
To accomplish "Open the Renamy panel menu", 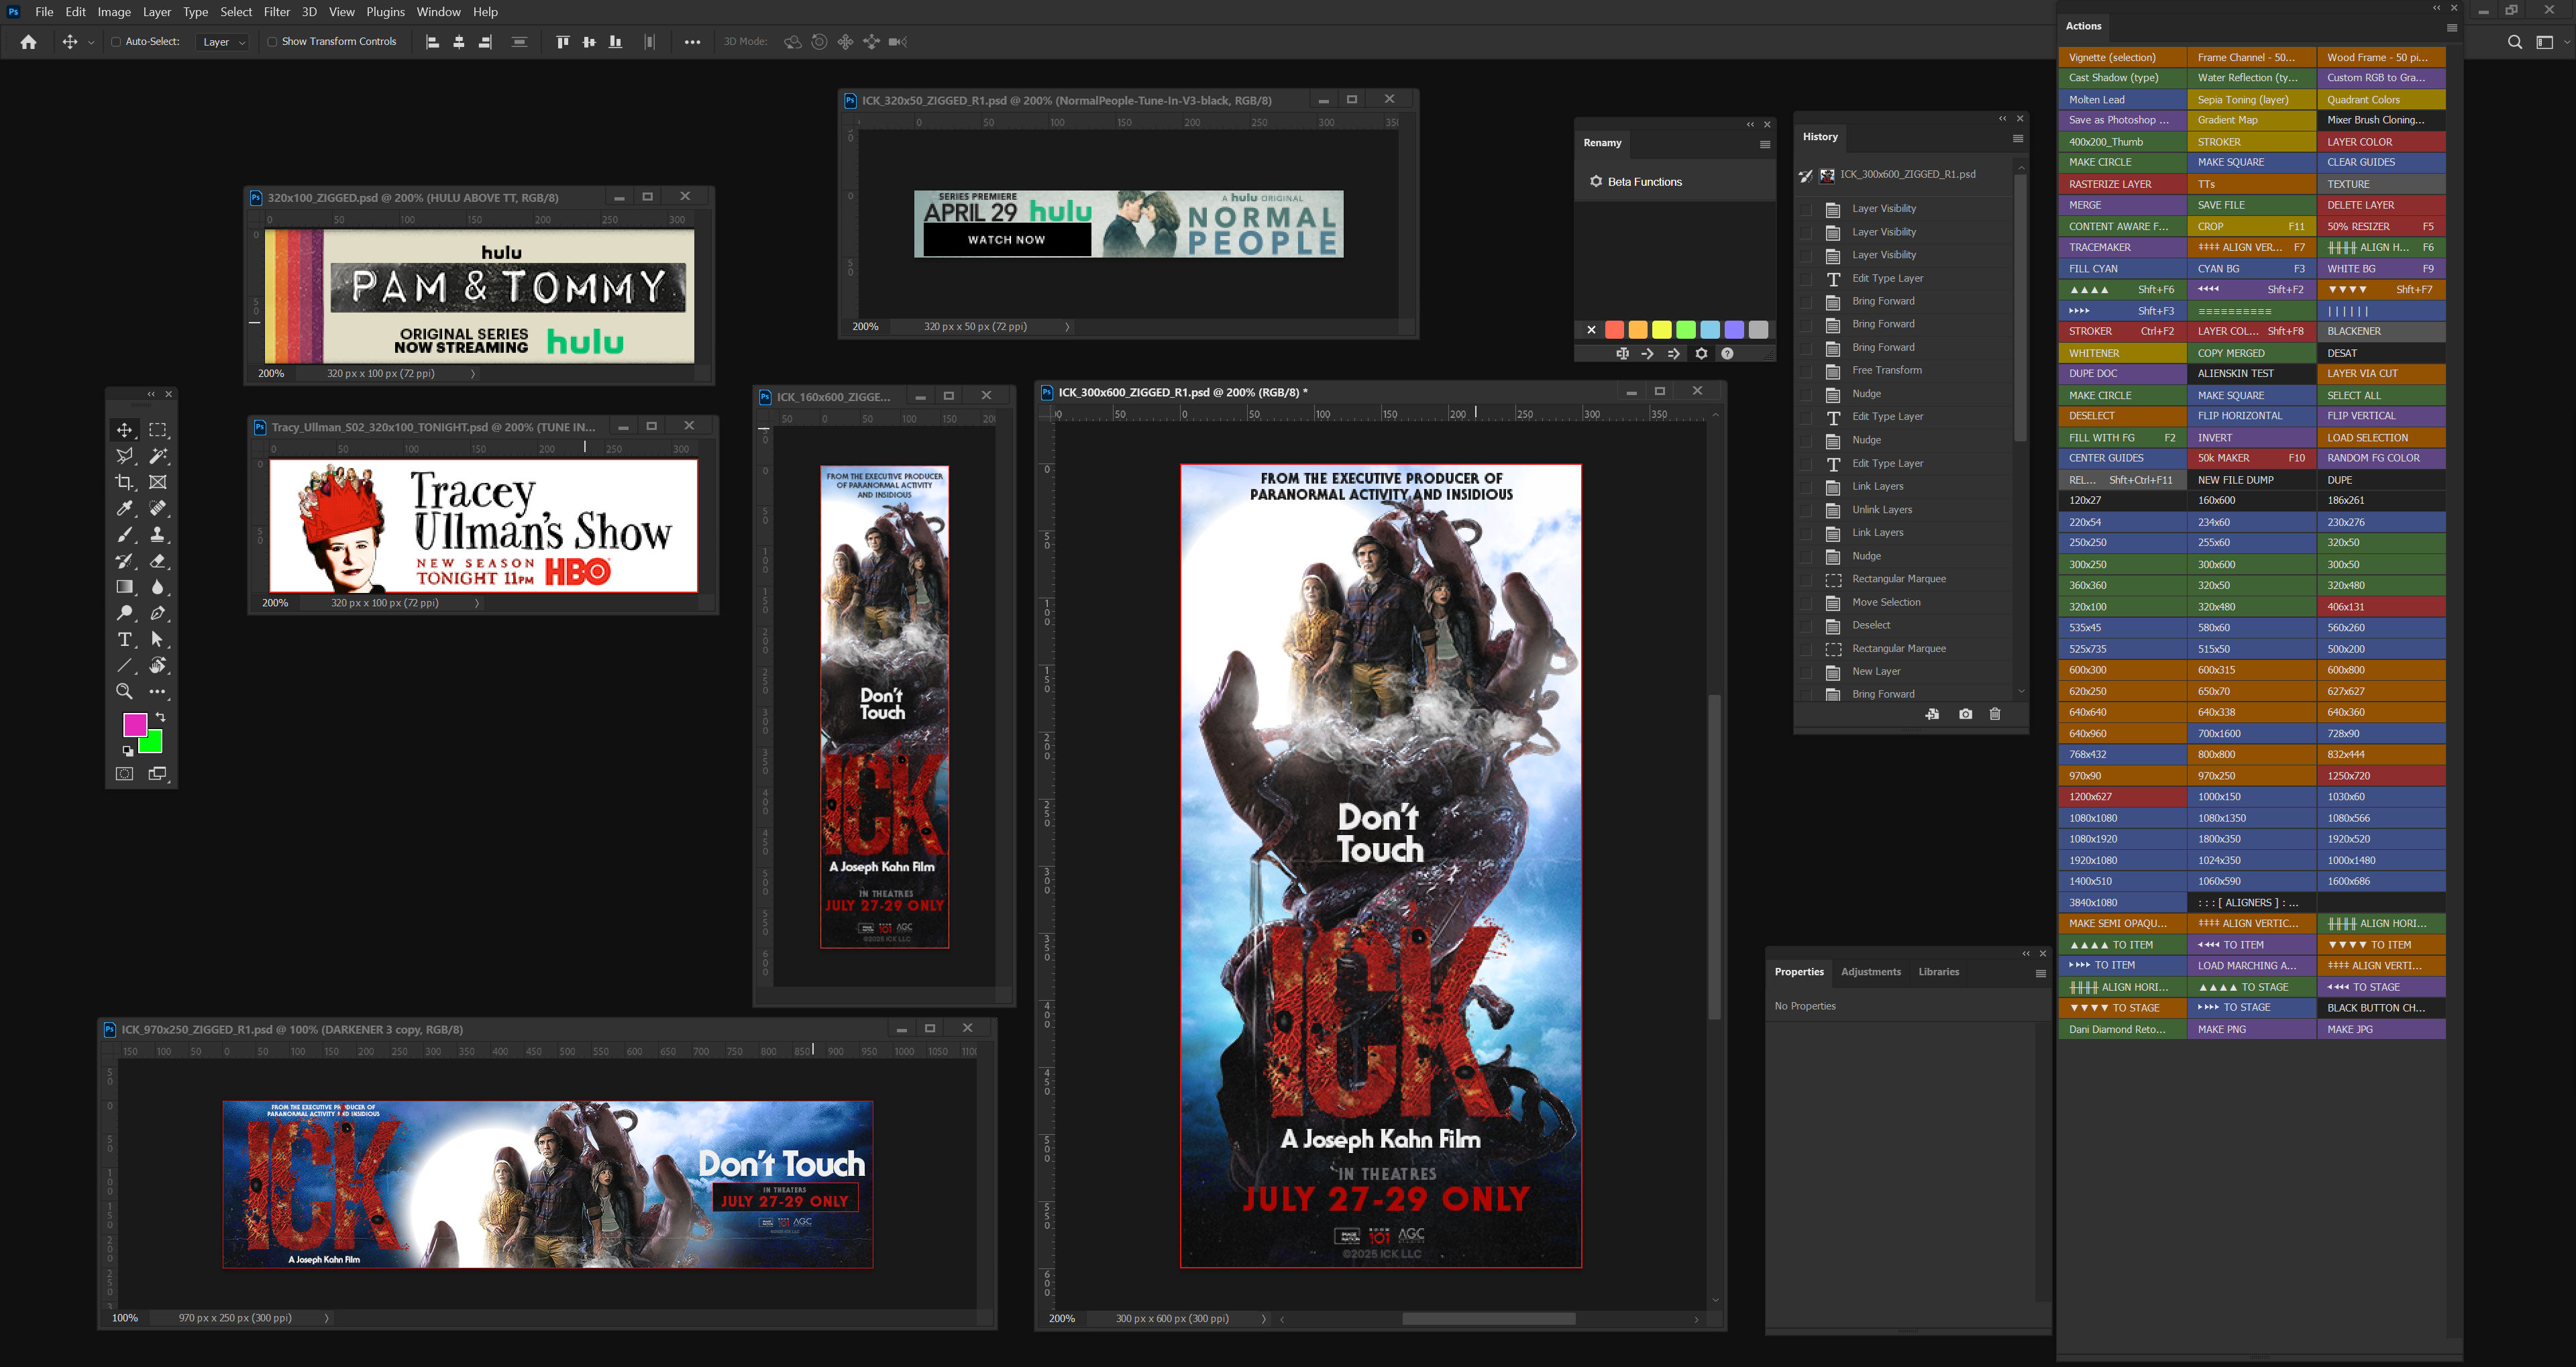I will point(1765,144).
